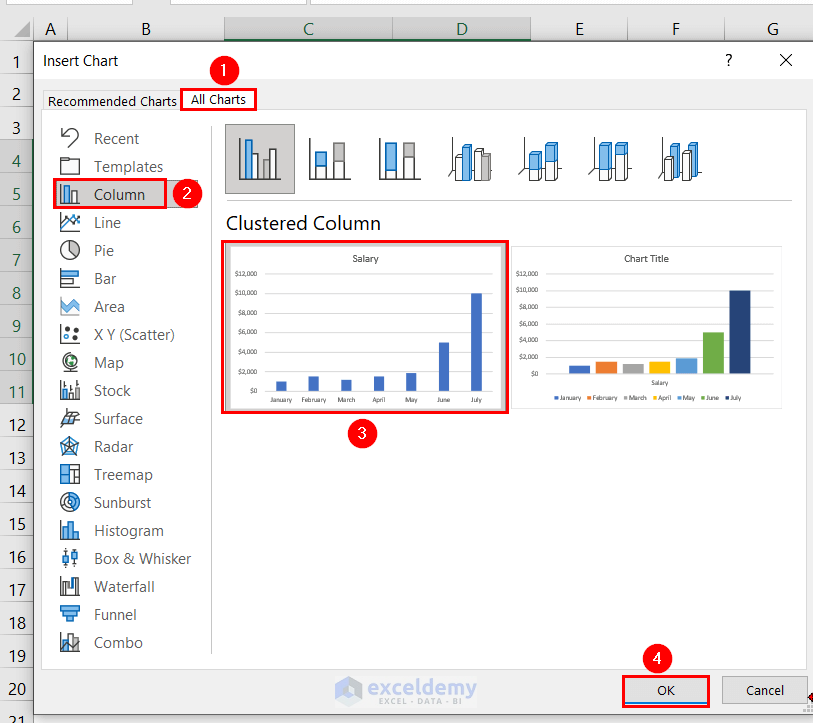This screenshot has width=813, height=723.
Task: Click the worksheet Select All corner triangle
Action: pos(22,29)
